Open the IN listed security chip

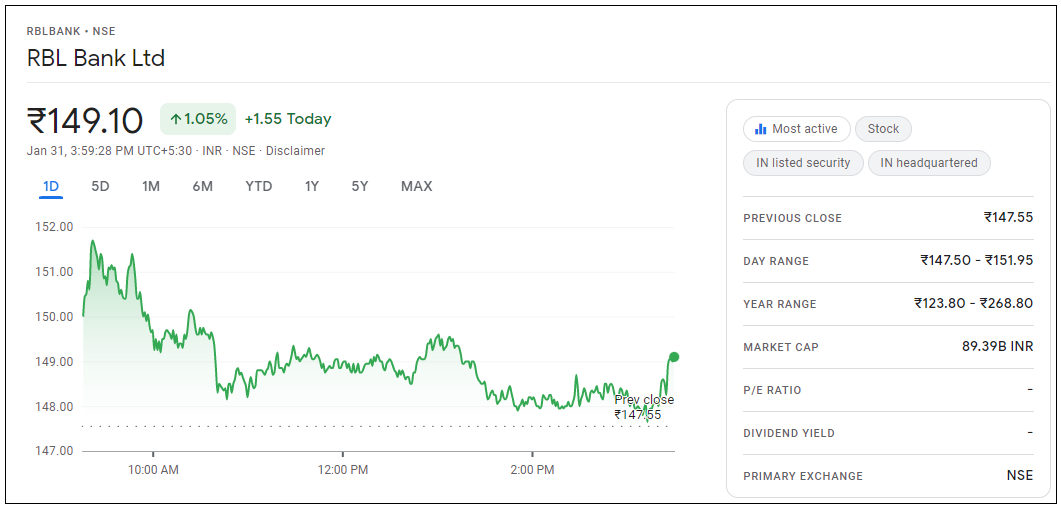(x=803, y=163)
